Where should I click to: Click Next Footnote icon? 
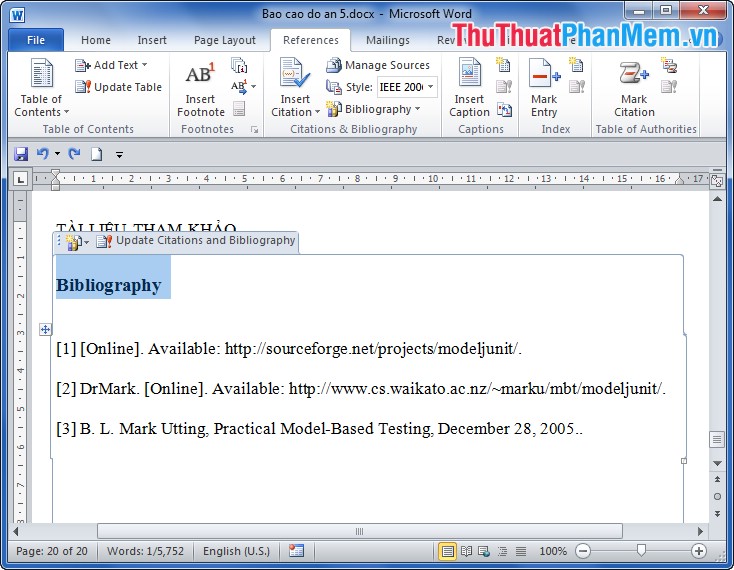[x=238, y=87]
